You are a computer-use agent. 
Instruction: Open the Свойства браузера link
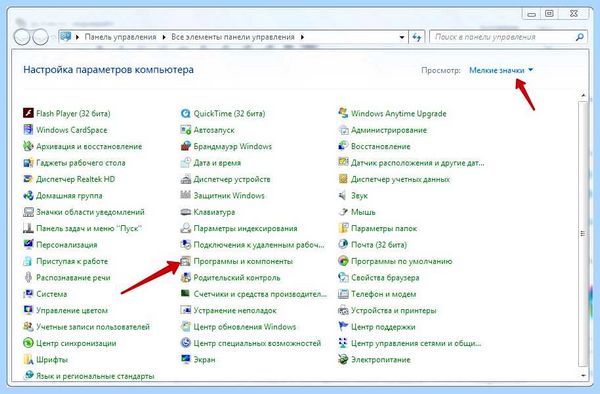coord(385,278)
